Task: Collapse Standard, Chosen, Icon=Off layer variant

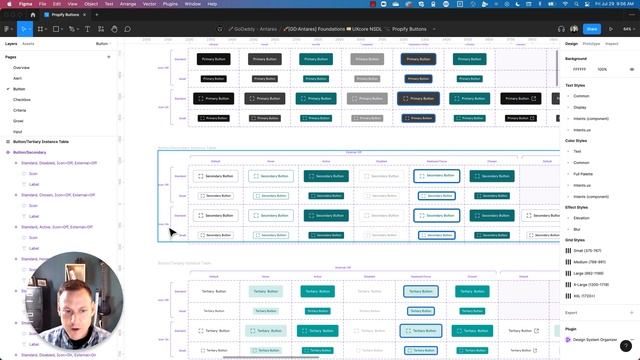Action: (16, 195)
